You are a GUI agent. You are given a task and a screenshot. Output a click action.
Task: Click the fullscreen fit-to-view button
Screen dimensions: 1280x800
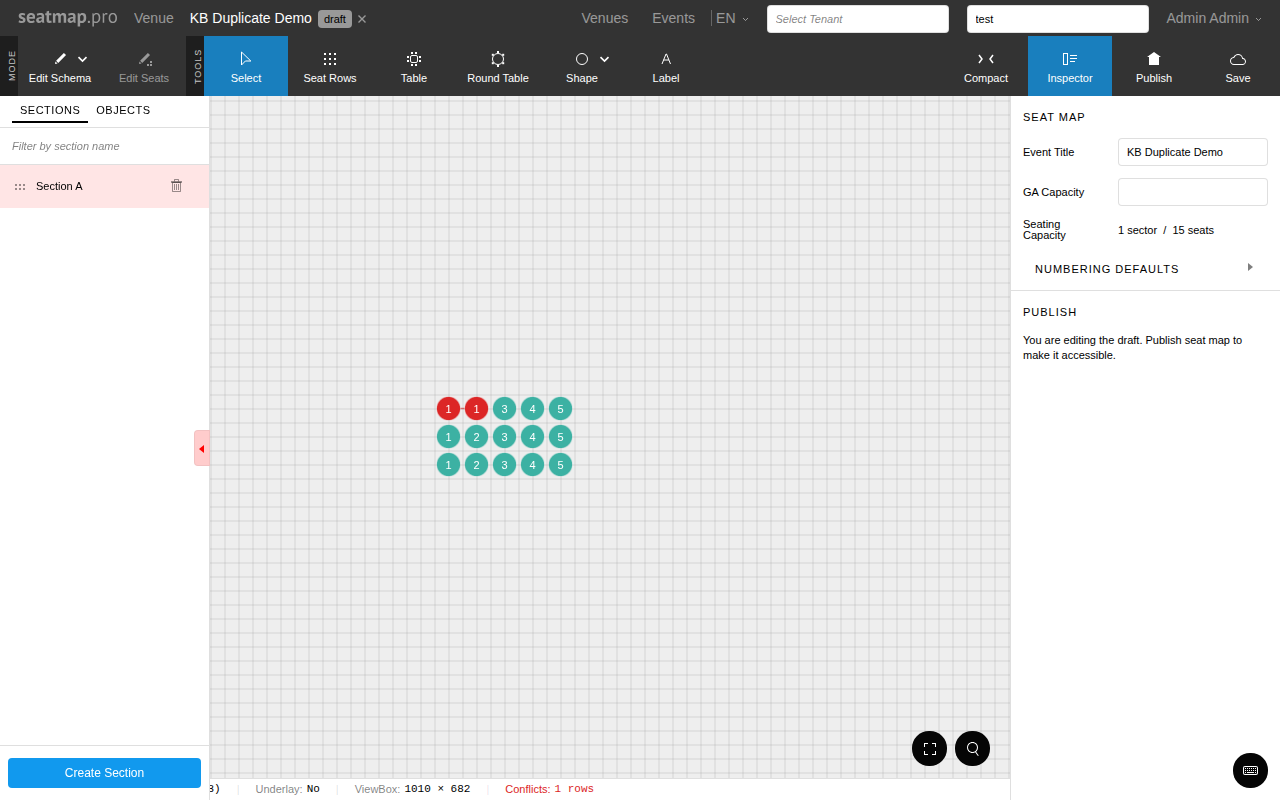(x=930, y=748)
